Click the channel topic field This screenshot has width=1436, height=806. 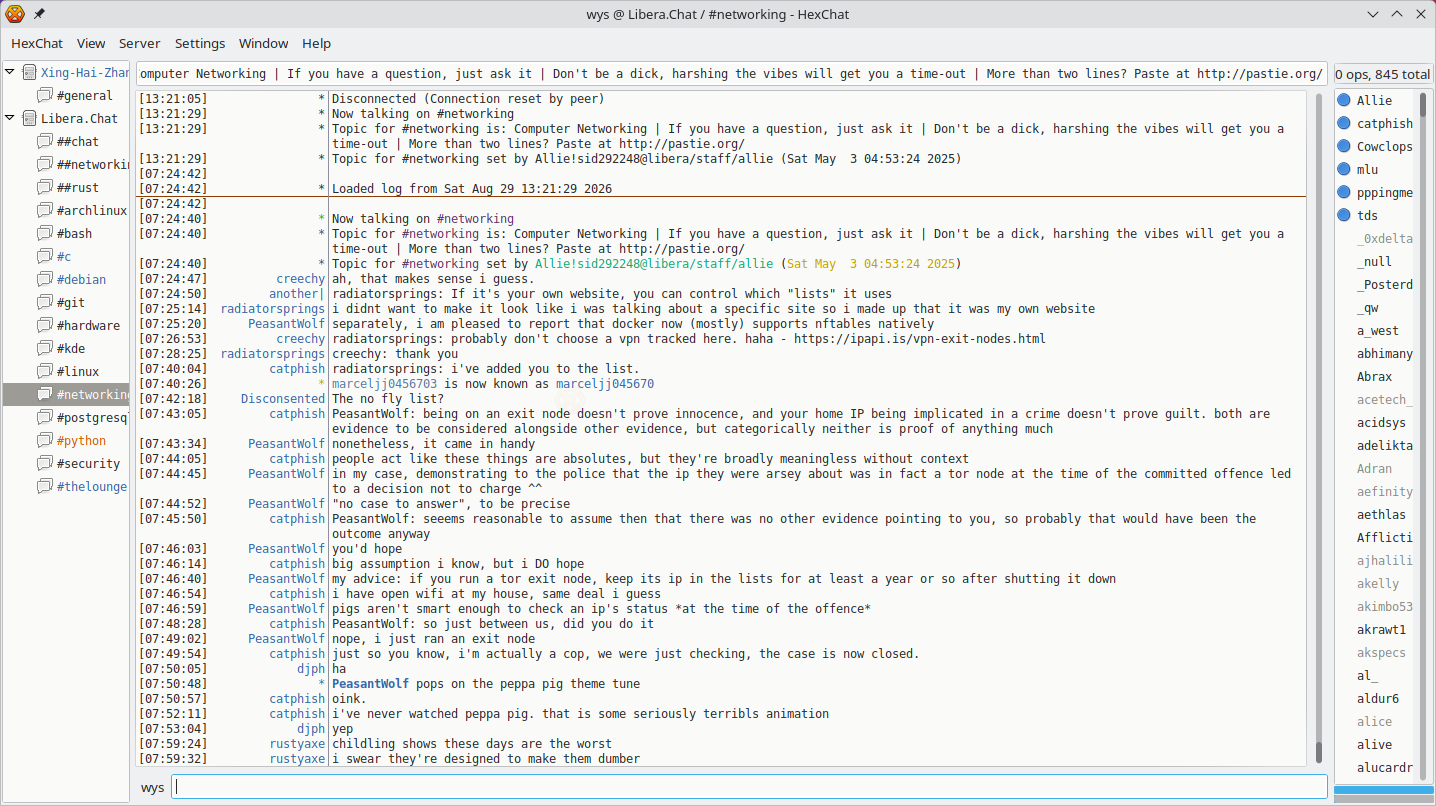click(731, 74)
